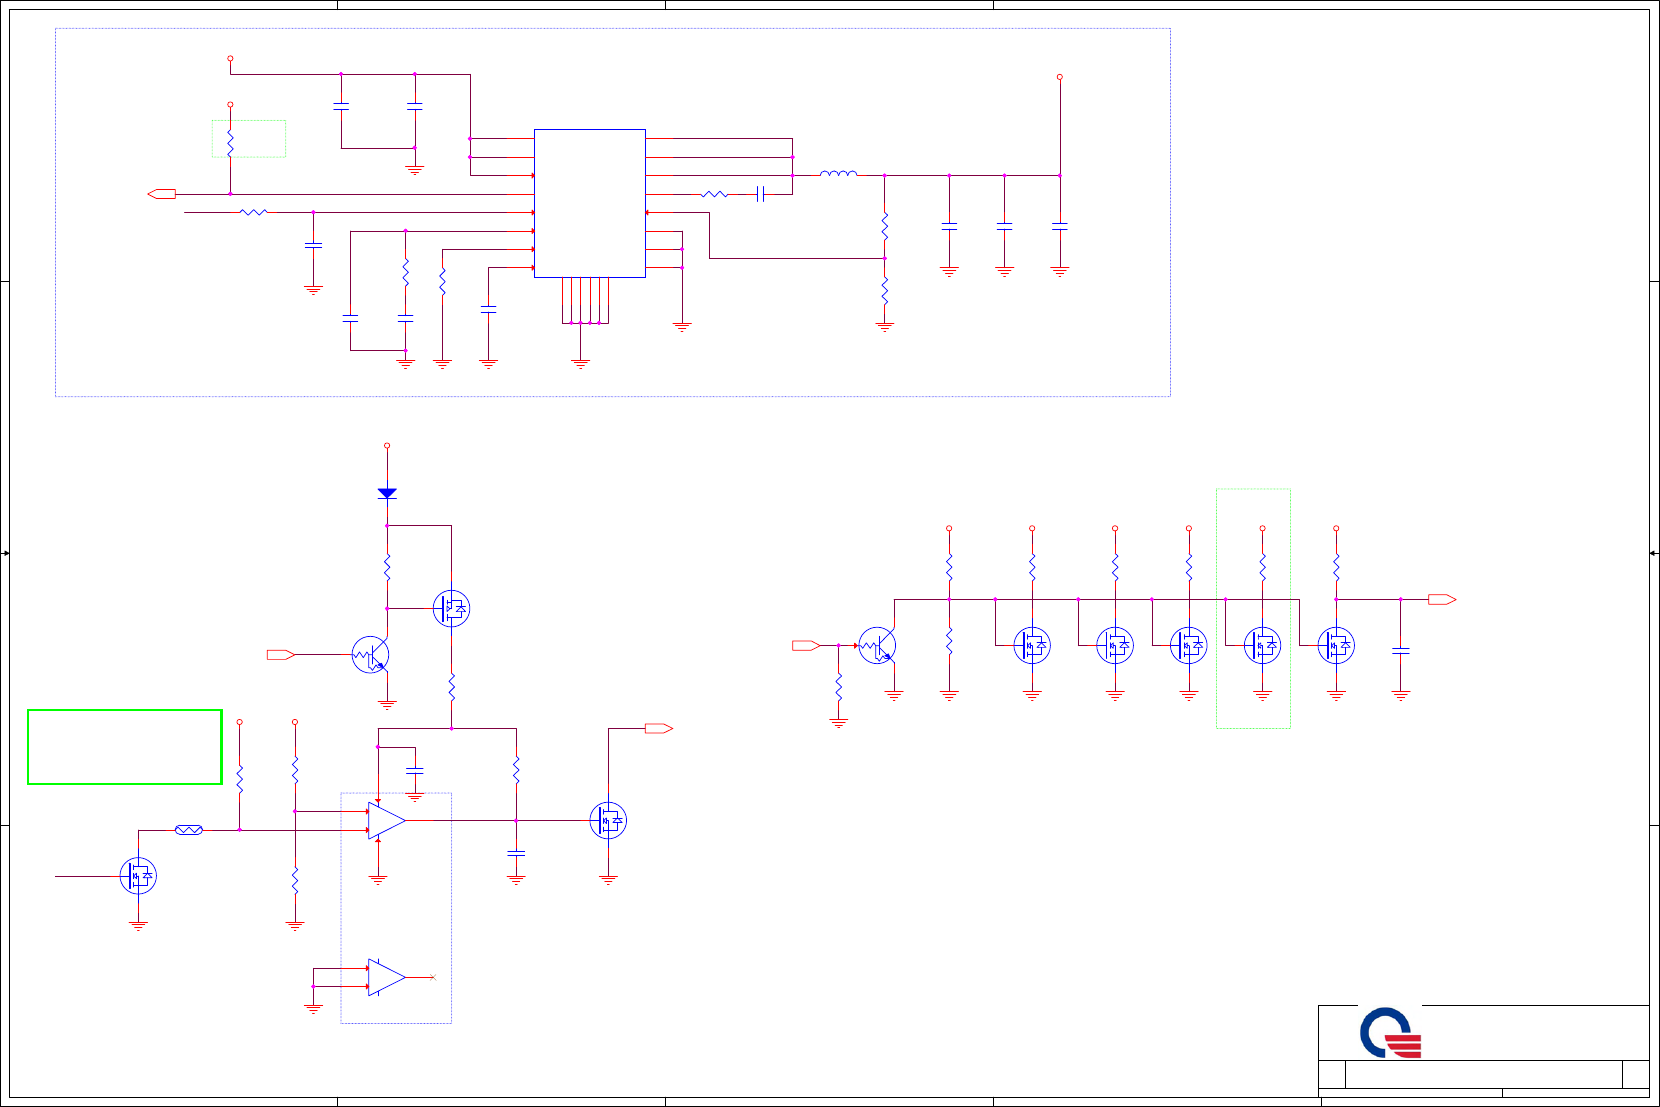This screenshot has height=1107, width=1660.
Task: Select the upper op-amp triangle
Action: point(387,820)
